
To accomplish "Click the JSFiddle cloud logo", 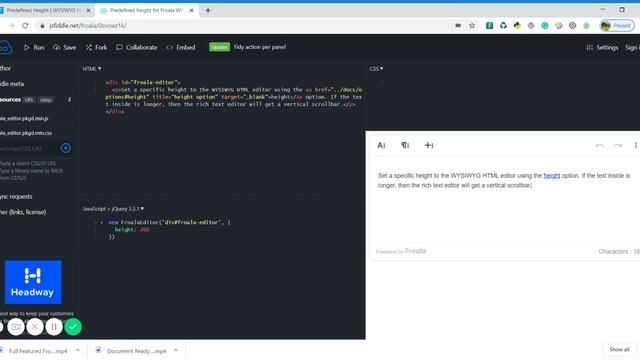I will 5,47.
